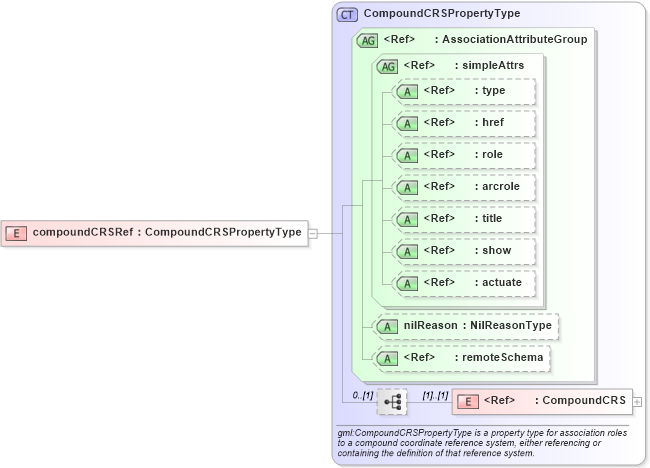Select the ': href' attribute label
650x468 pixels.
(490, 122)
